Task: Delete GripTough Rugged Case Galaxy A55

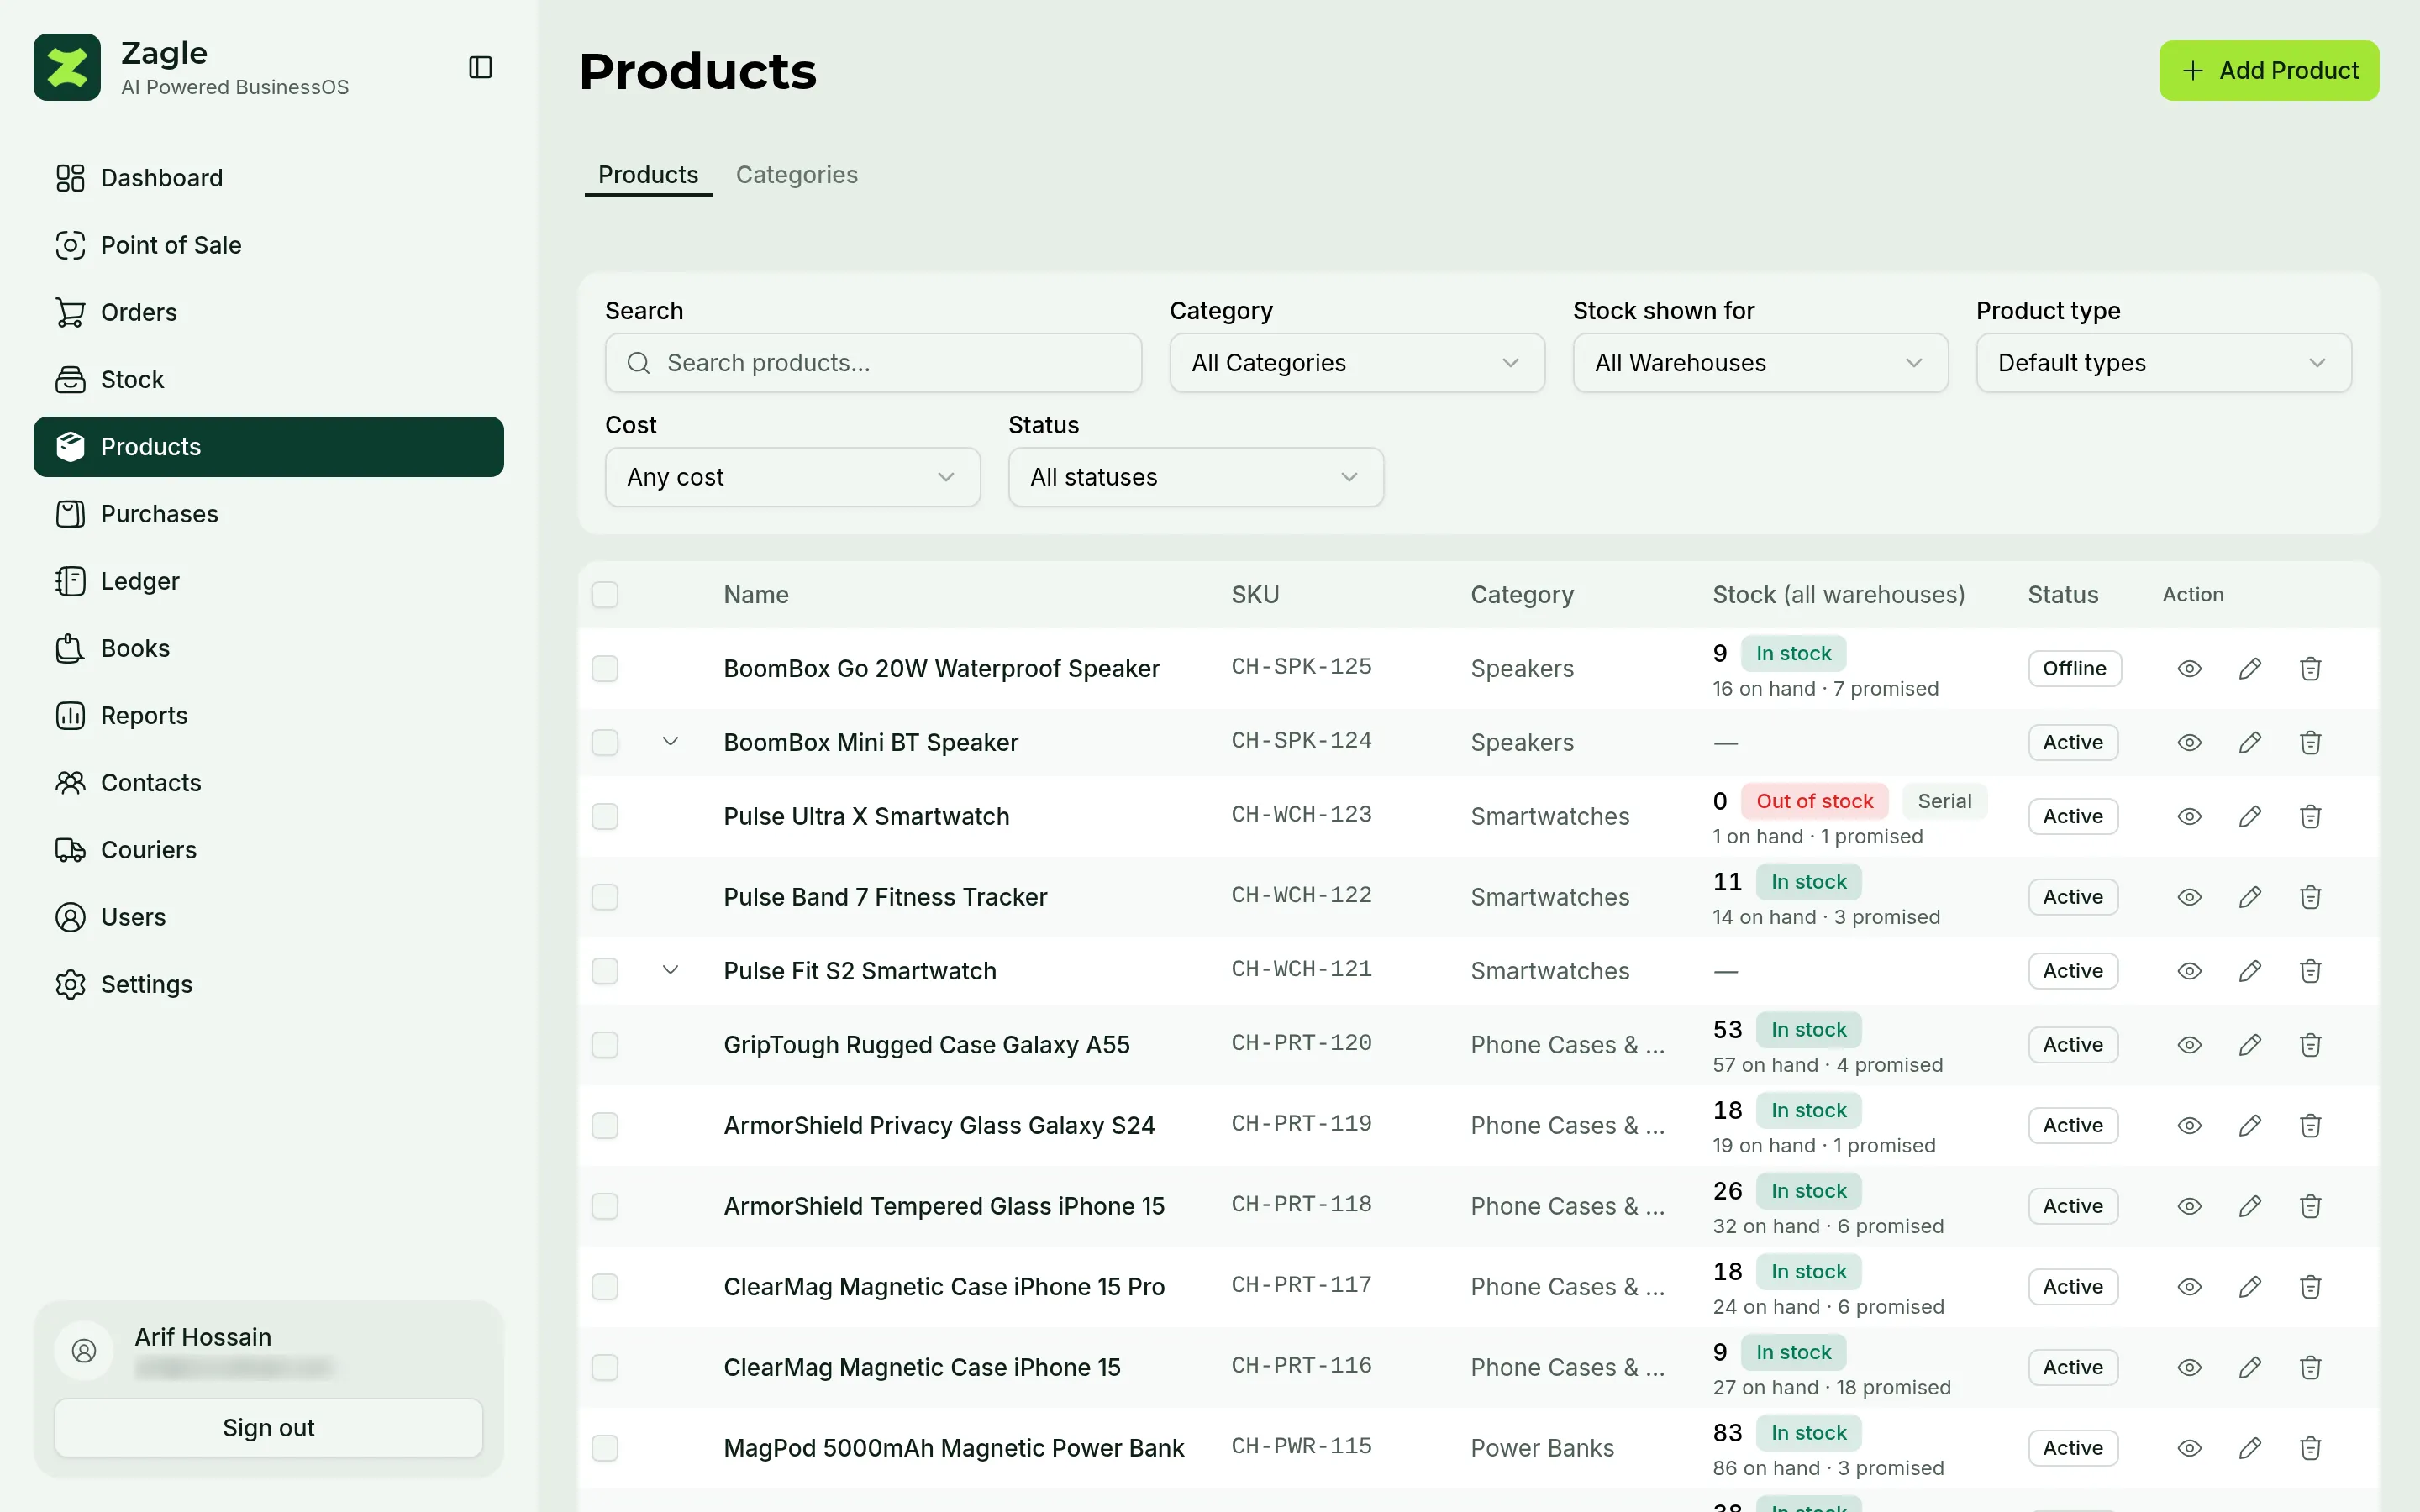Action: pos(2310,1045)
